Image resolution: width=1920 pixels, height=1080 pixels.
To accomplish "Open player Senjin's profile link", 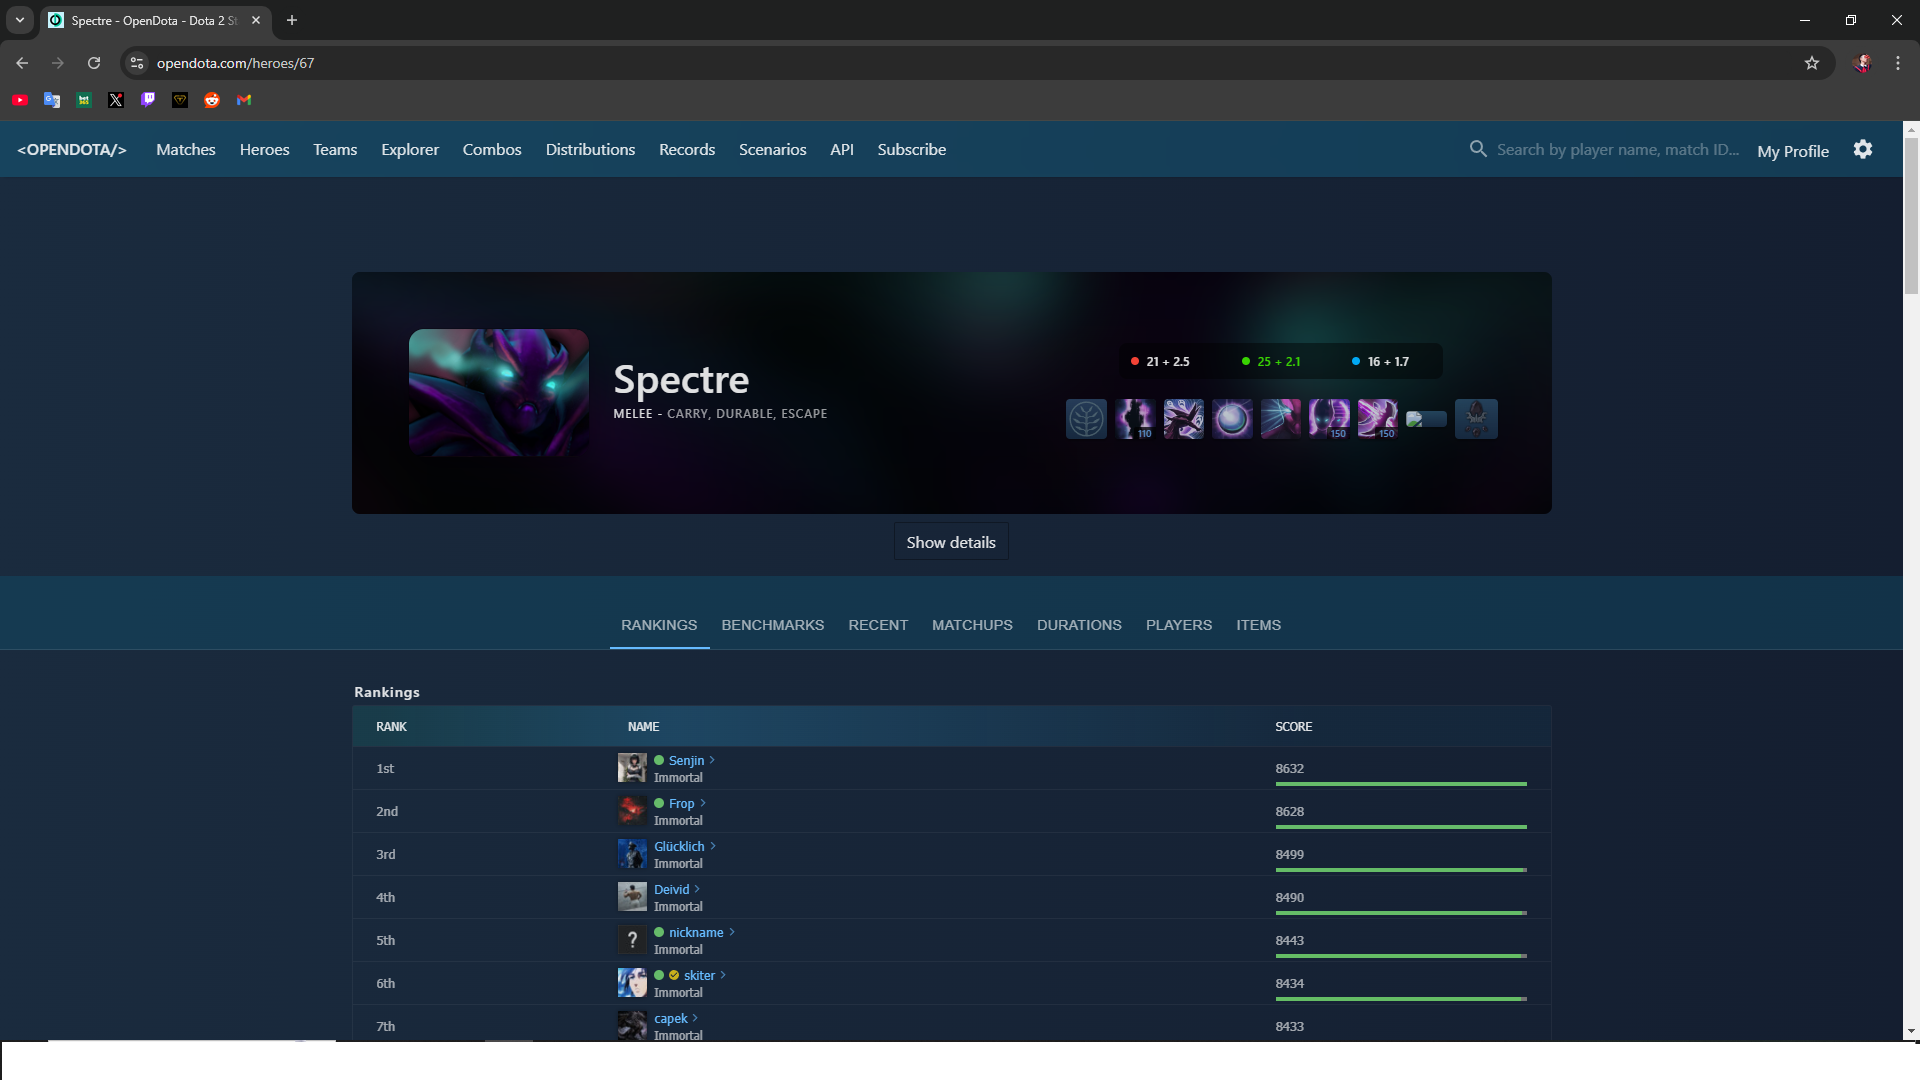I will point(686,761).
